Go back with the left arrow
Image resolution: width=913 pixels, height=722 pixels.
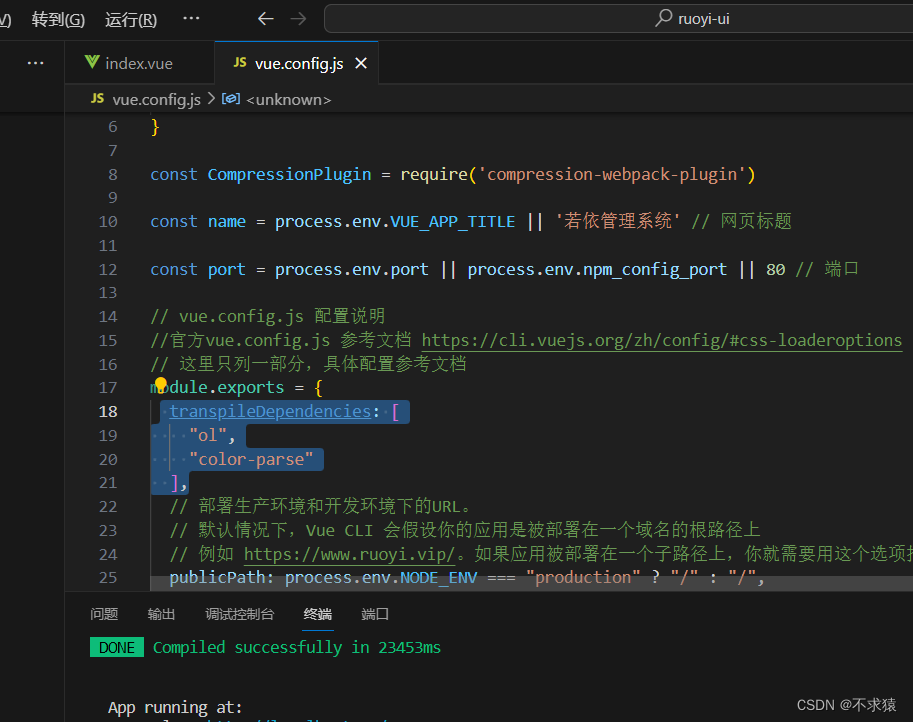point(266,19)
